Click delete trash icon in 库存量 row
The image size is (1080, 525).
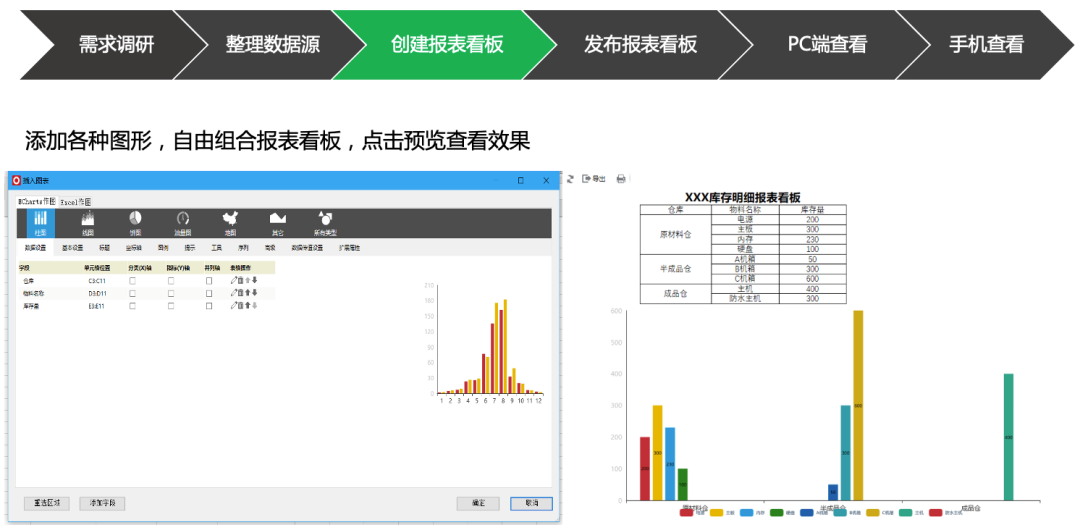[240, 305]
